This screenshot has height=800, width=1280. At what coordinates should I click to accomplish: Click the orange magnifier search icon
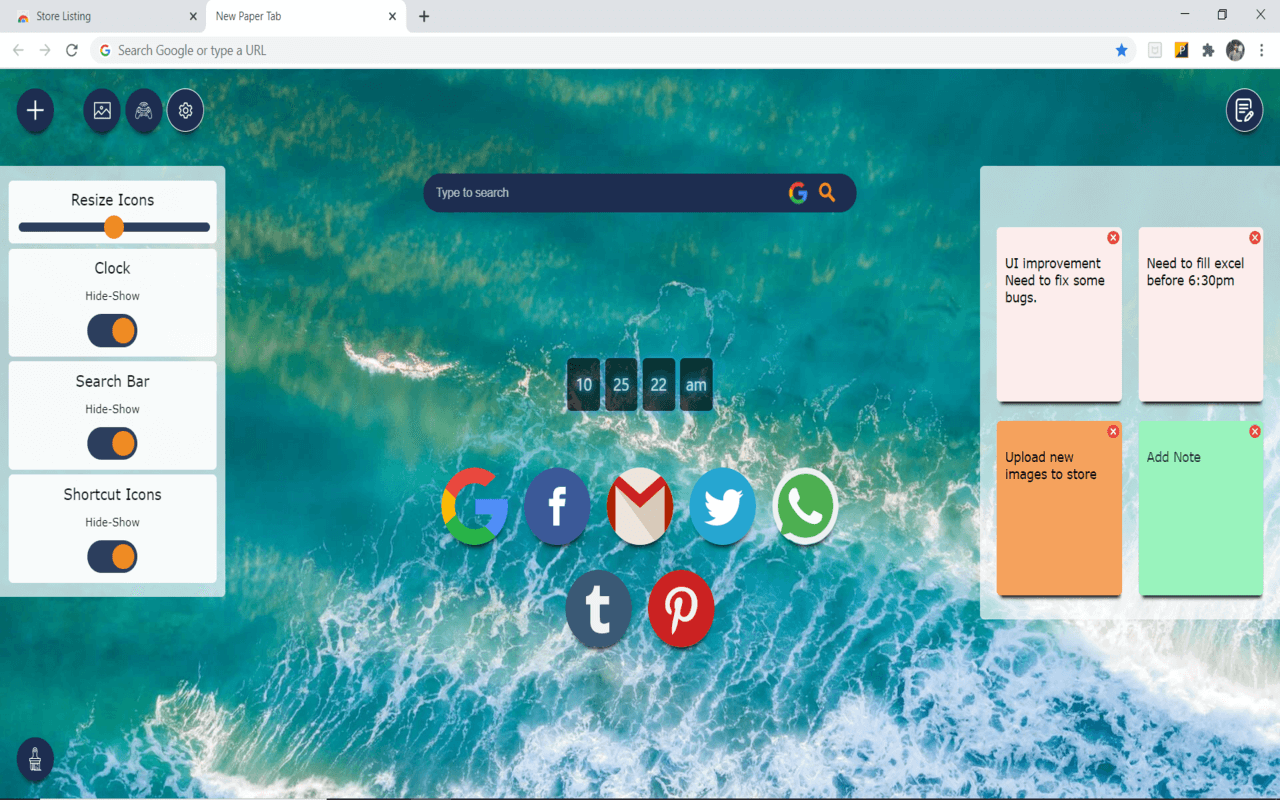coord(827,193)
